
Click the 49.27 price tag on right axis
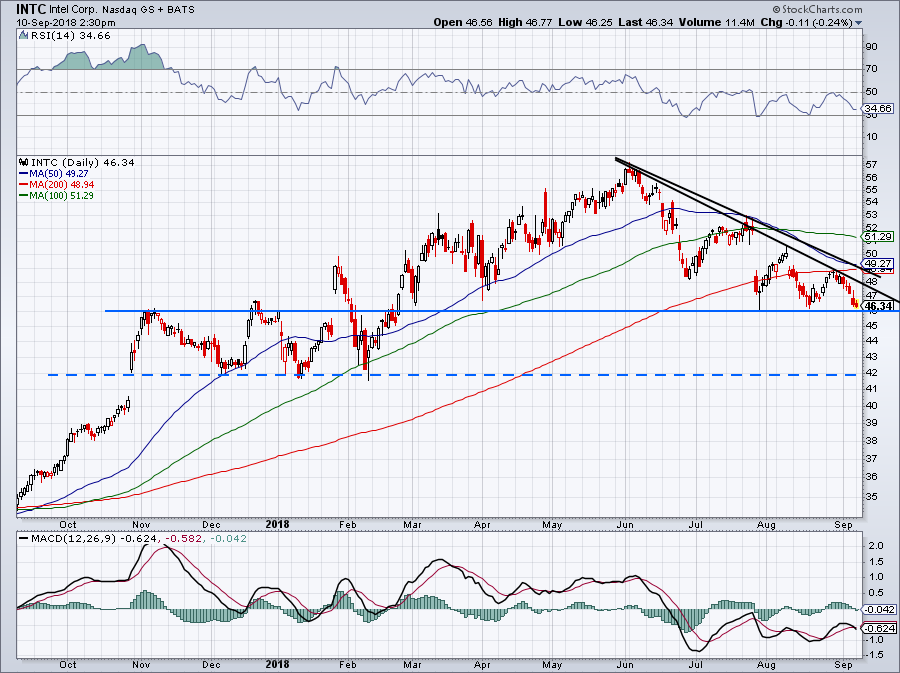[878, 264]
